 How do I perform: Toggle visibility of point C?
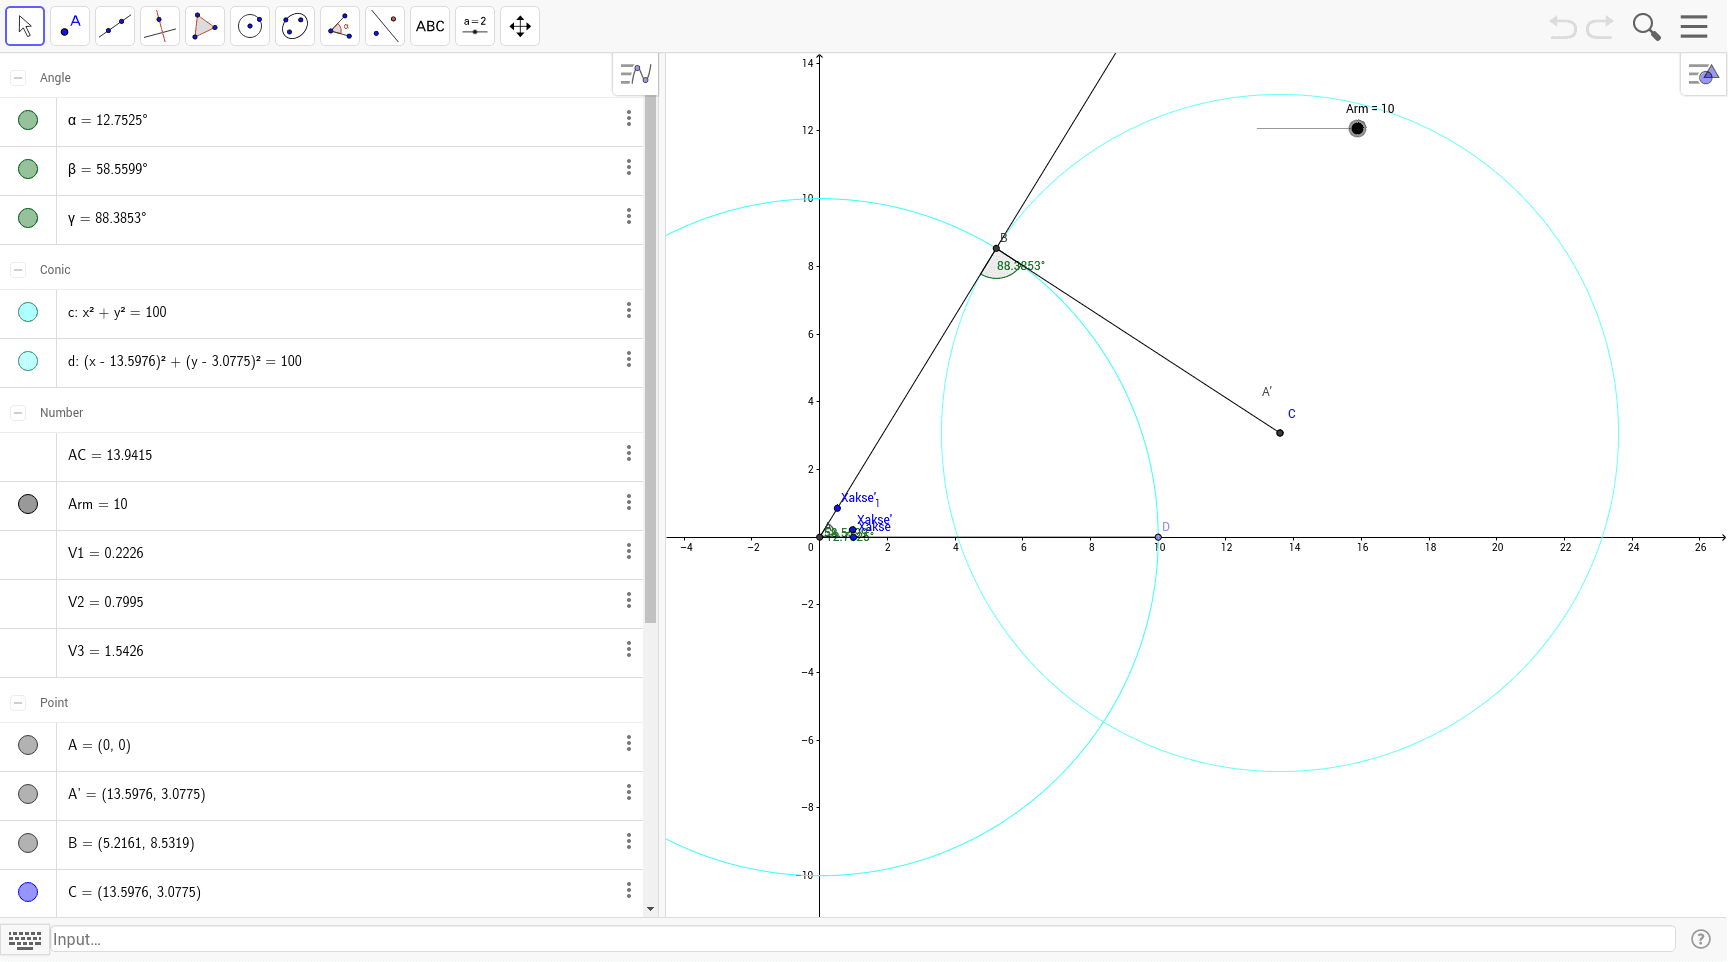pyautogui.click(x=28, y=892)
